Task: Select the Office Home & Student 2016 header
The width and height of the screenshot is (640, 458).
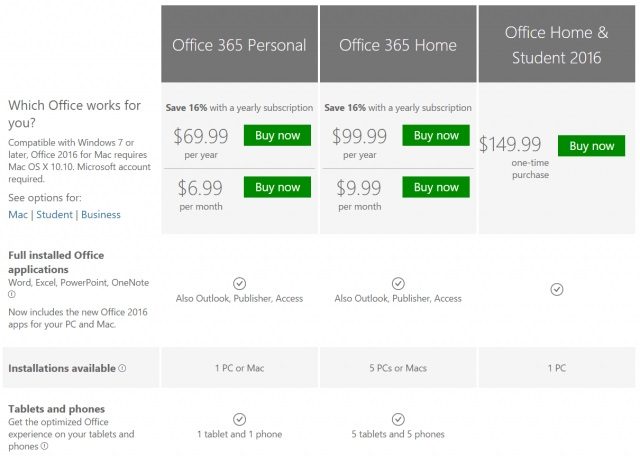Action: [x=557, y=45]
